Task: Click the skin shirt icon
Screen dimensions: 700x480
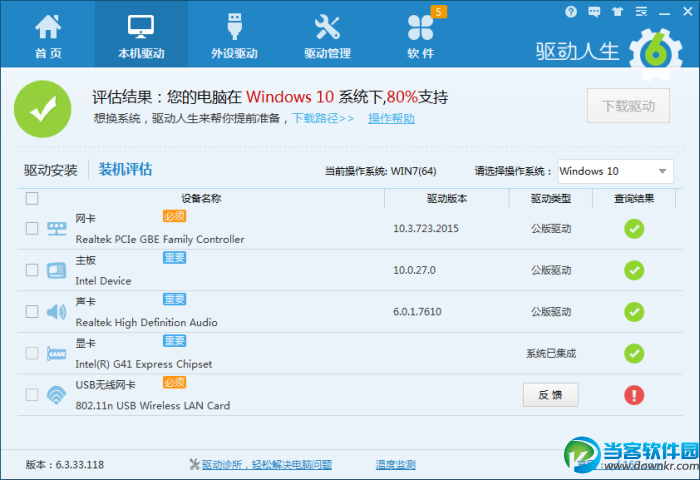Action: (x=618, y=12)
